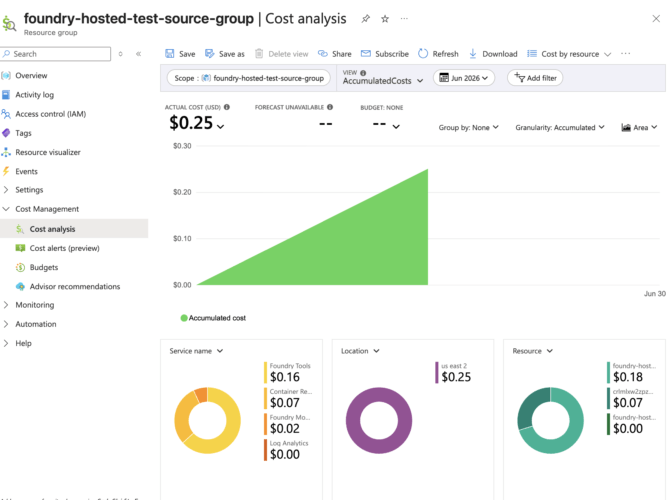Collapse the sidebar with double chevron
This screenshot has height=500, width=670.
click(138, 54)
